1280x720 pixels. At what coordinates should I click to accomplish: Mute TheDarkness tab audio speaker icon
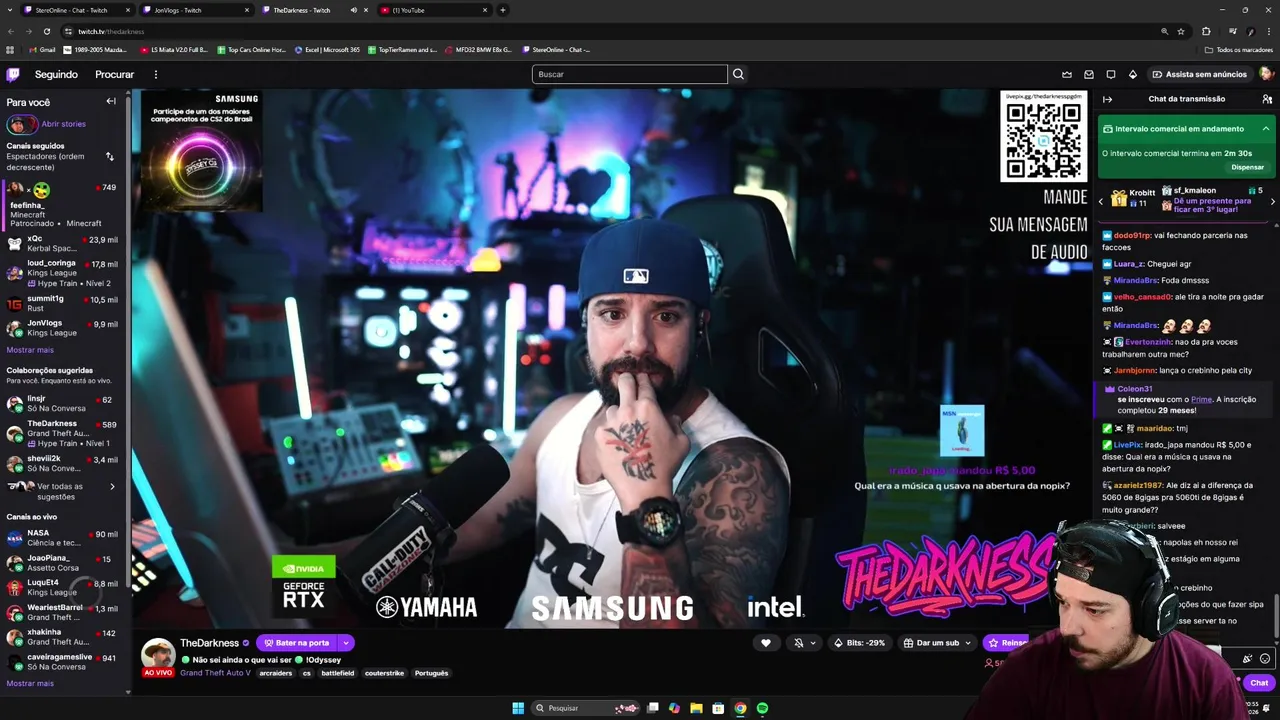pos(353,10)
